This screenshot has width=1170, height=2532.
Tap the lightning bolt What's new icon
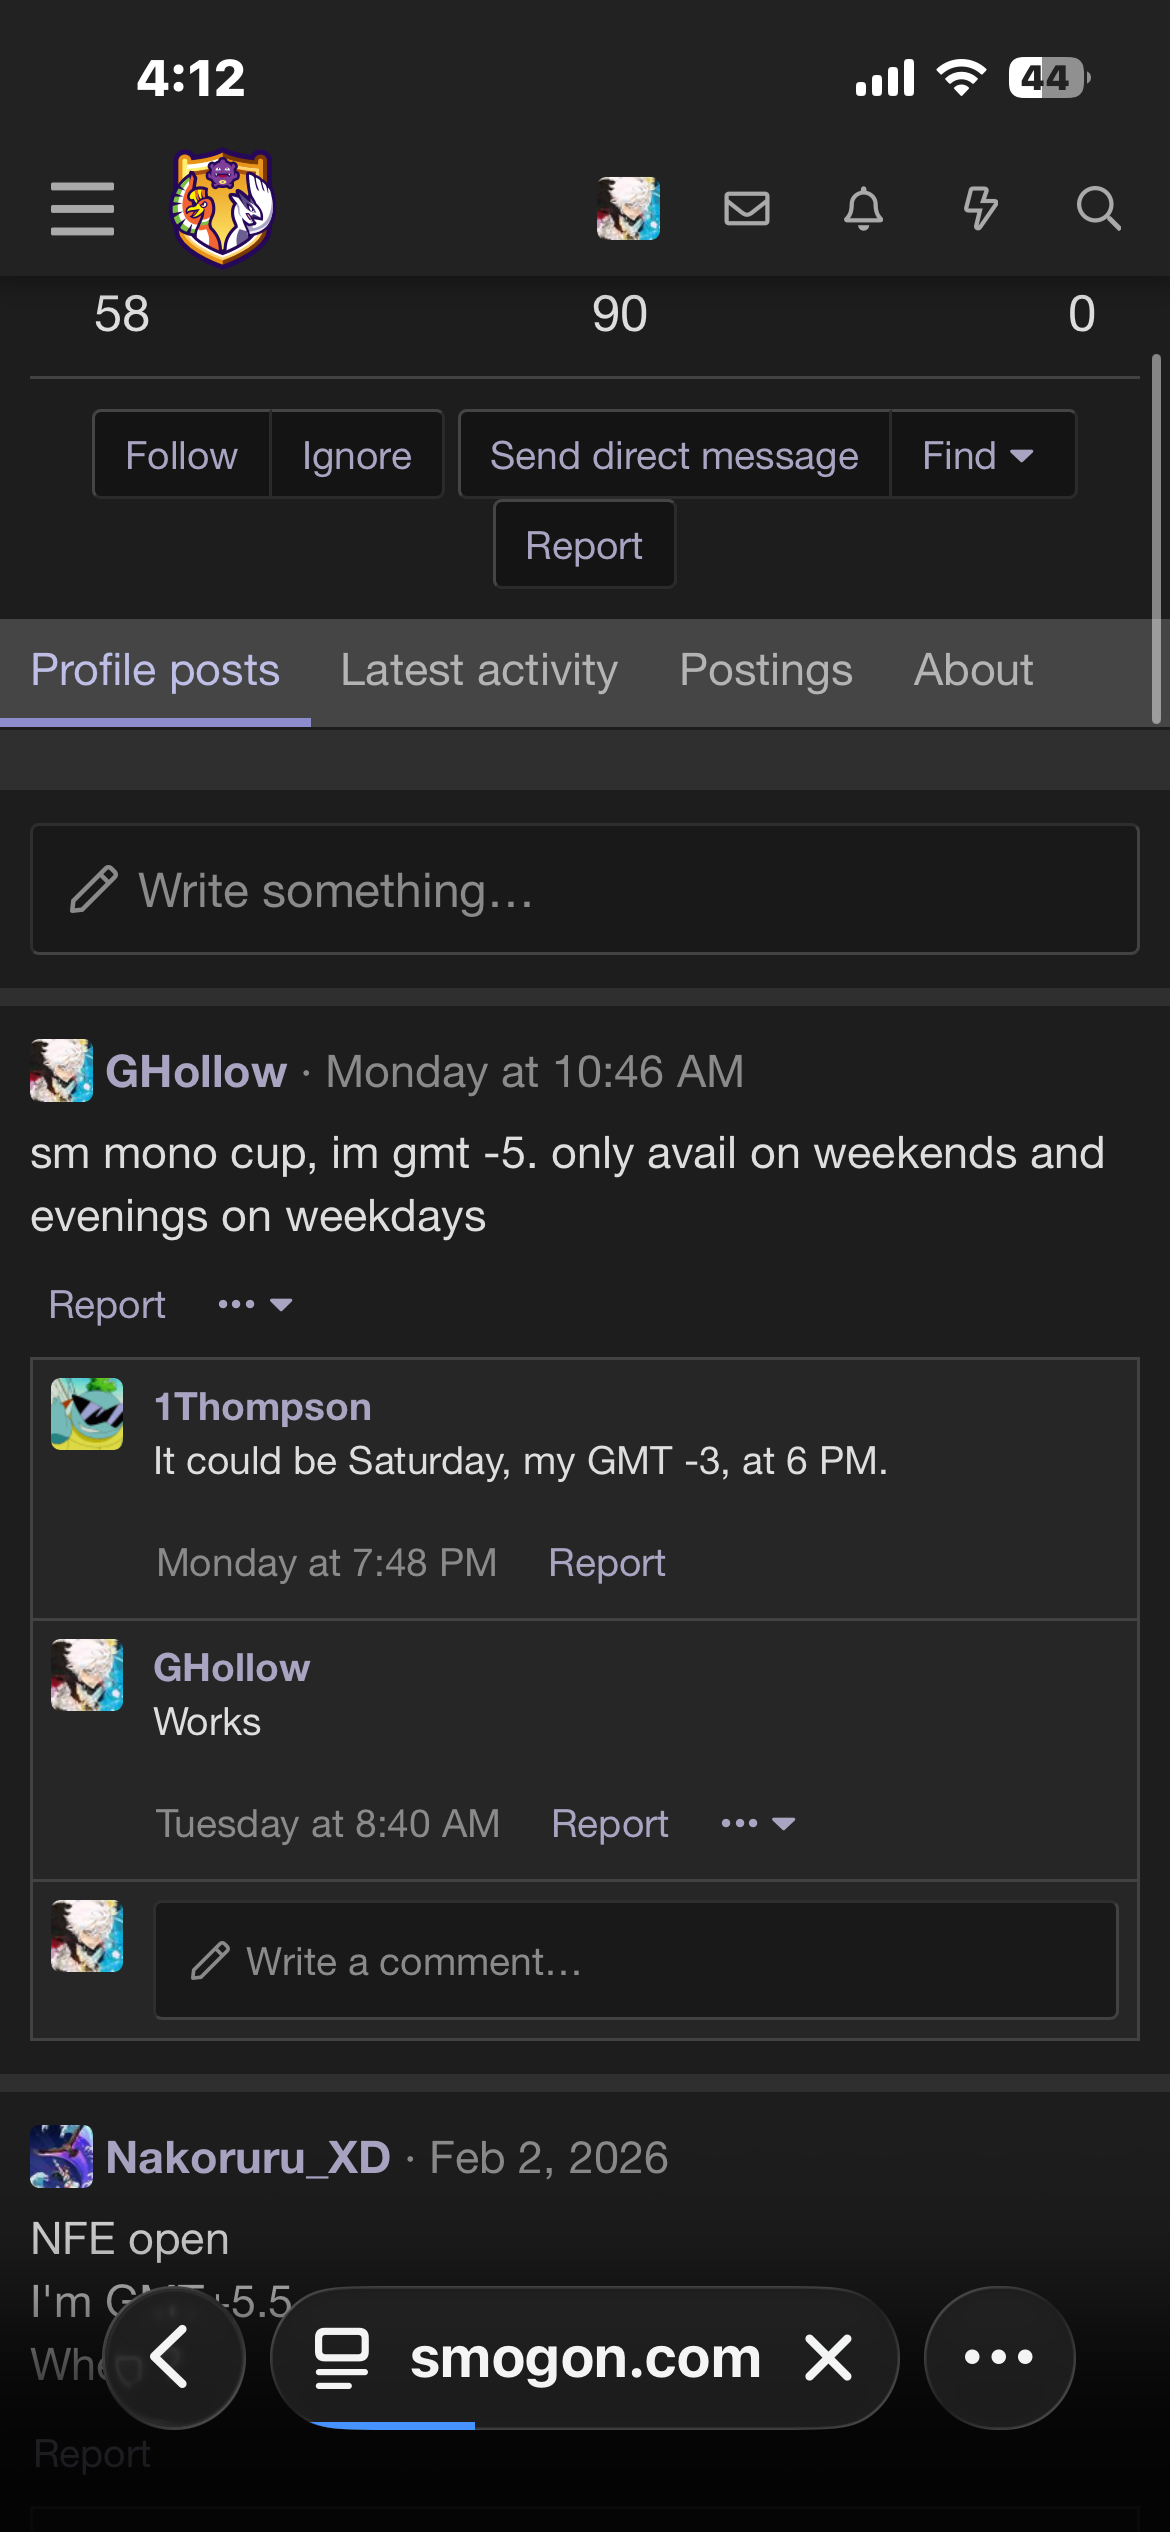coord(980,208)
